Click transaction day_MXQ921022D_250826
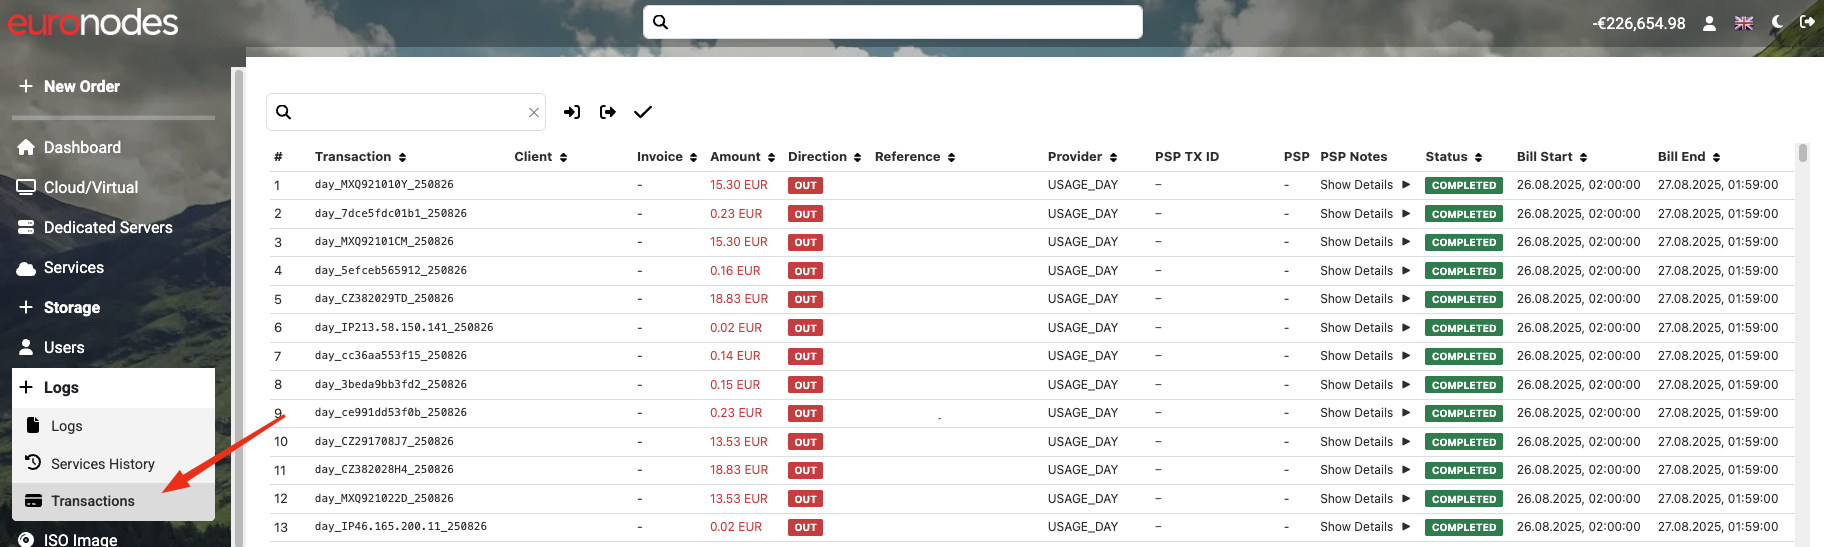Viewport: 1824px width, 547px height. click(x=384, y=498)
